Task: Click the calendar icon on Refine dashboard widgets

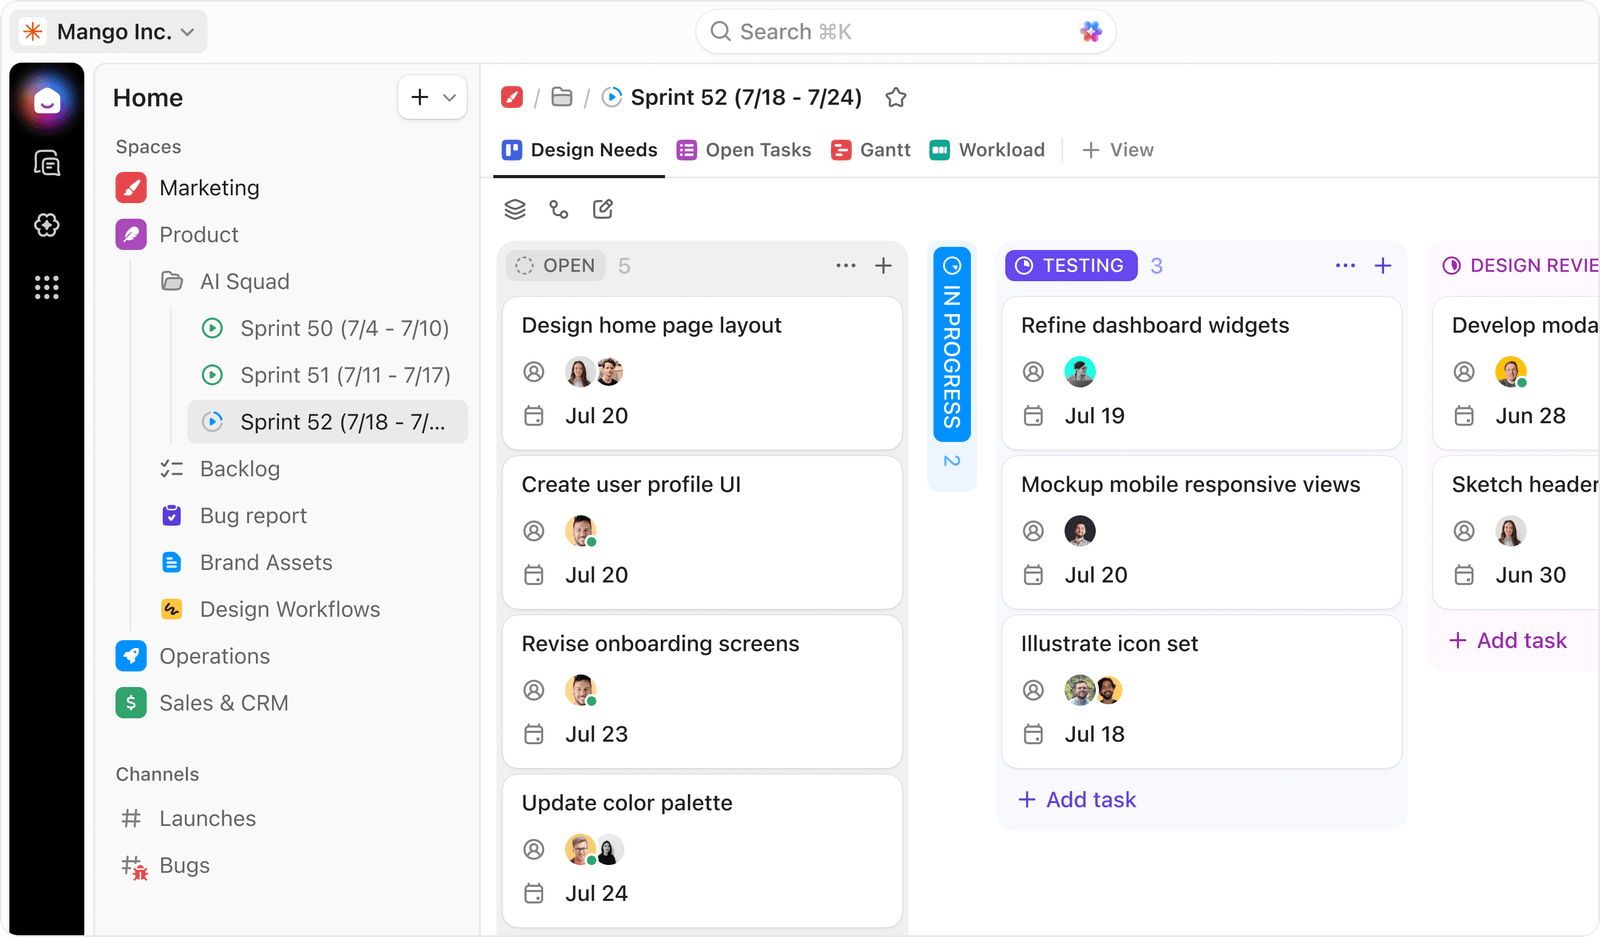Action: click(x=1033, y=416)
